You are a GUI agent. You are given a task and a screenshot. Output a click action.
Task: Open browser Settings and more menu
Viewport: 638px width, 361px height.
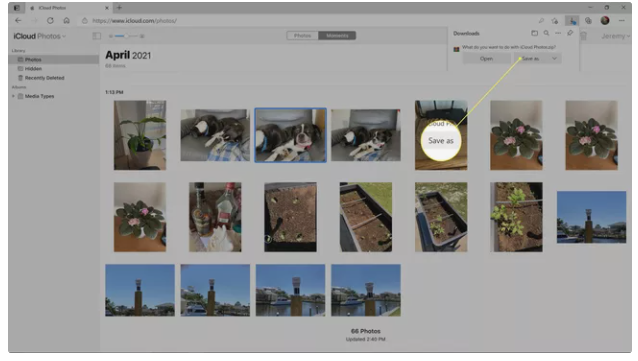621,21
